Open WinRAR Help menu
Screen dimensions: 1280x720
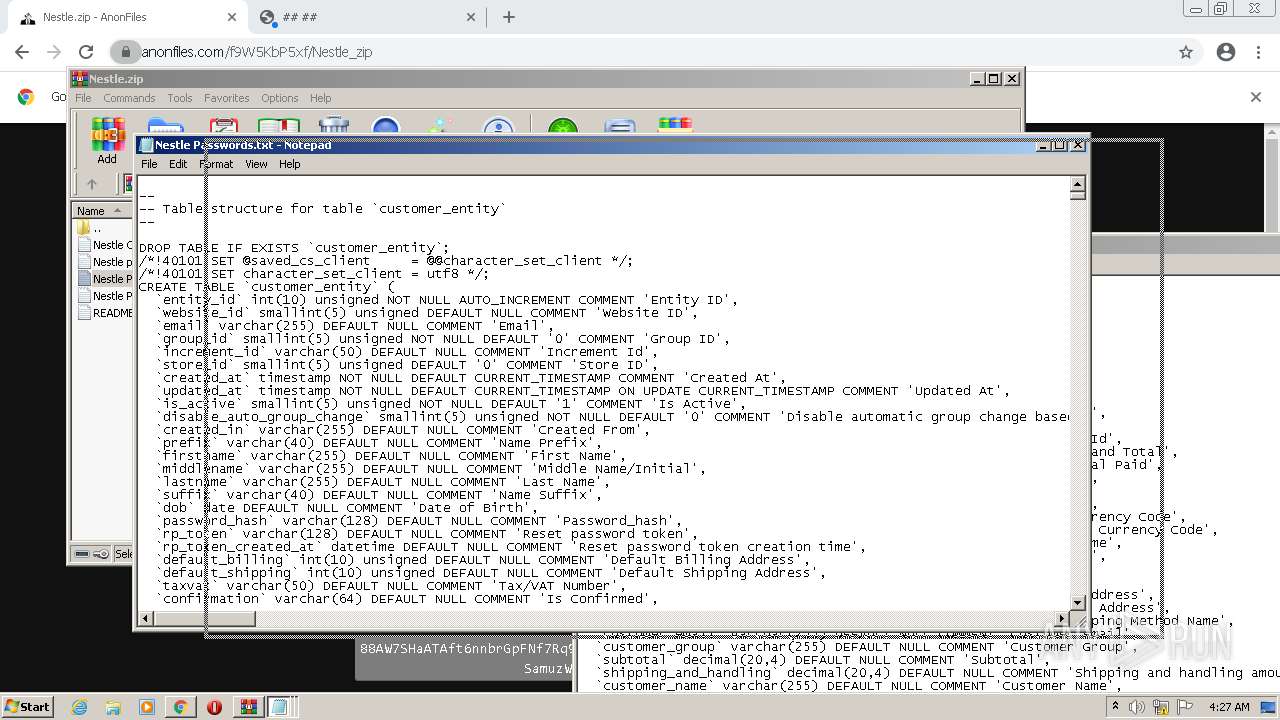point(320,98)
